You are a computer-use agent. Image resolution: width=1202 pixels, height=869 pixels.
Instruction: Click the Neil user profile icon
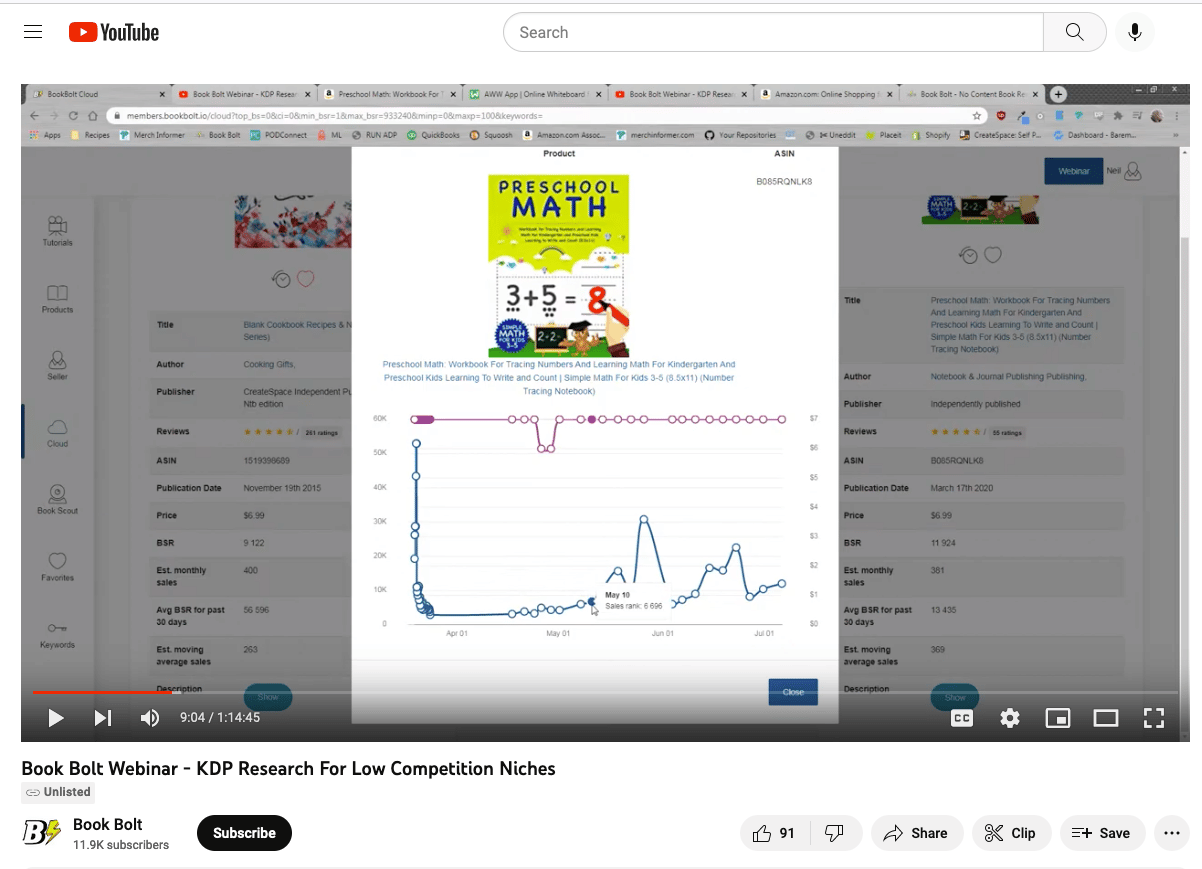click(x=1132, y=171)
